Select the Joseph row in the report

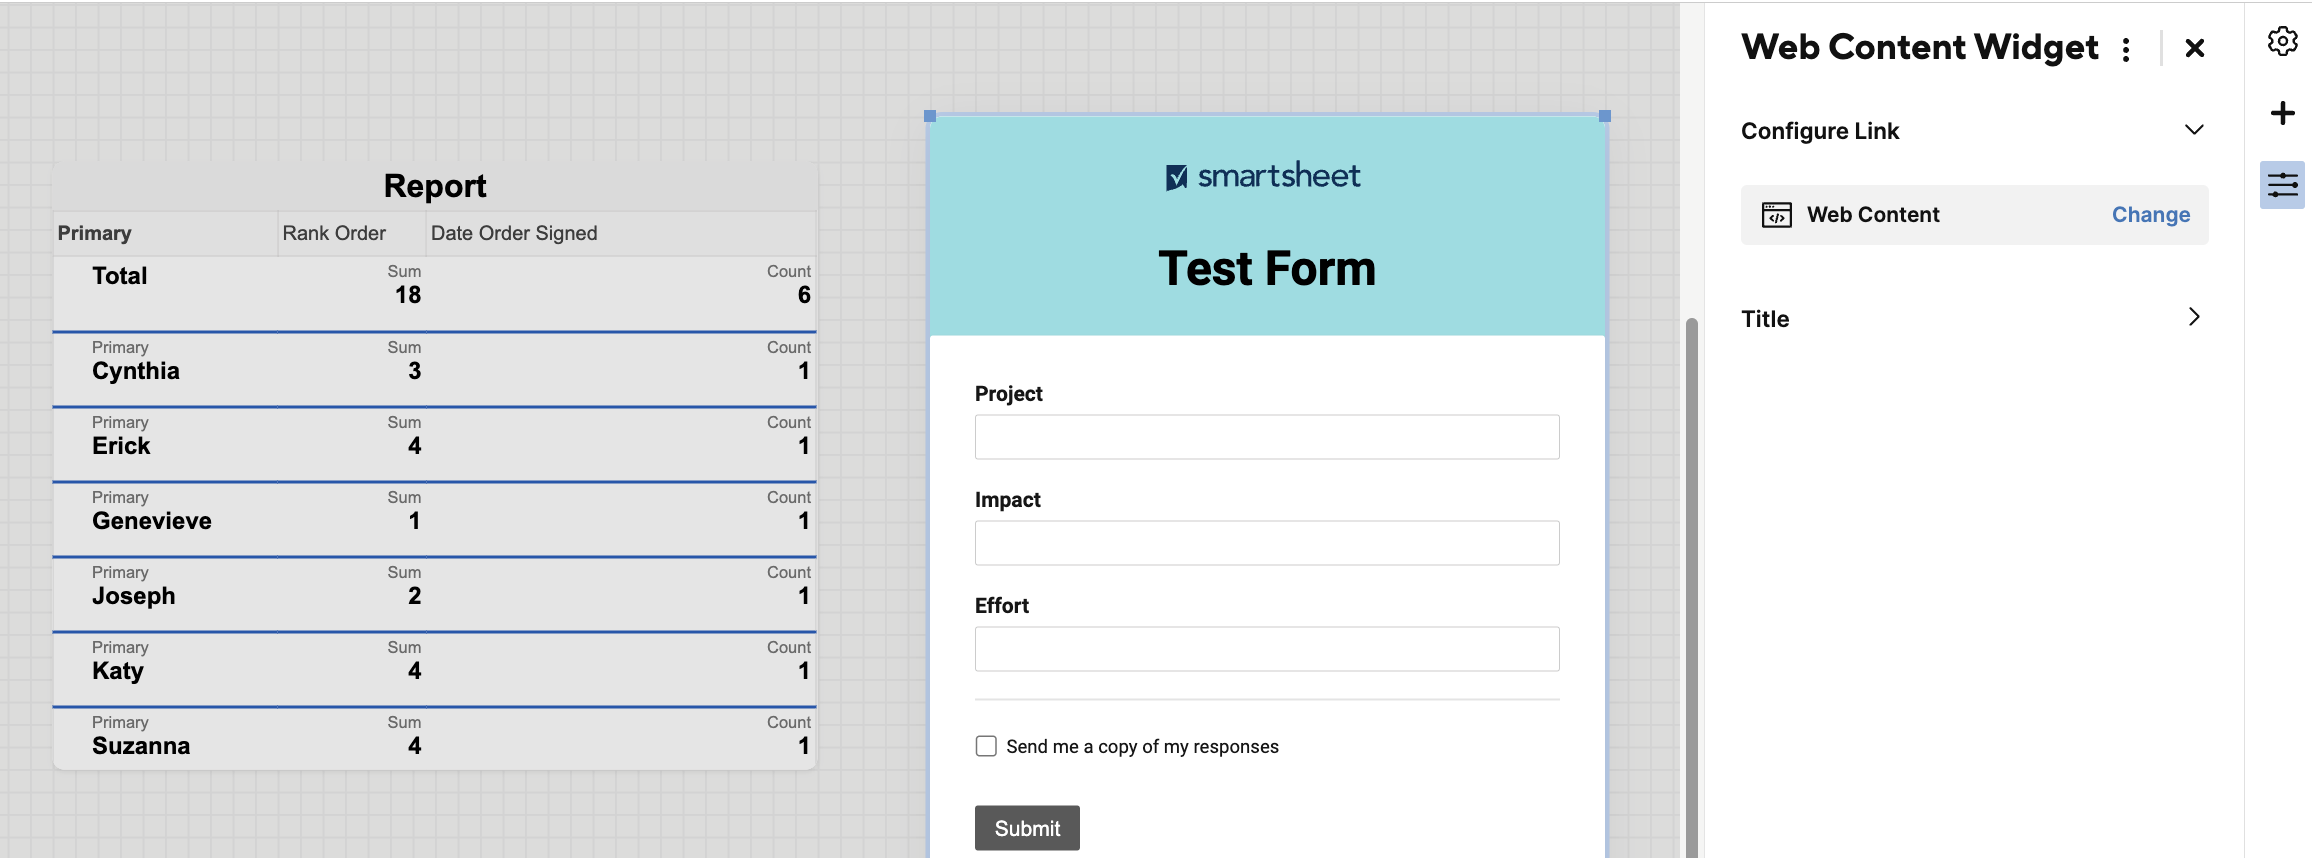(x=435, y=594)
